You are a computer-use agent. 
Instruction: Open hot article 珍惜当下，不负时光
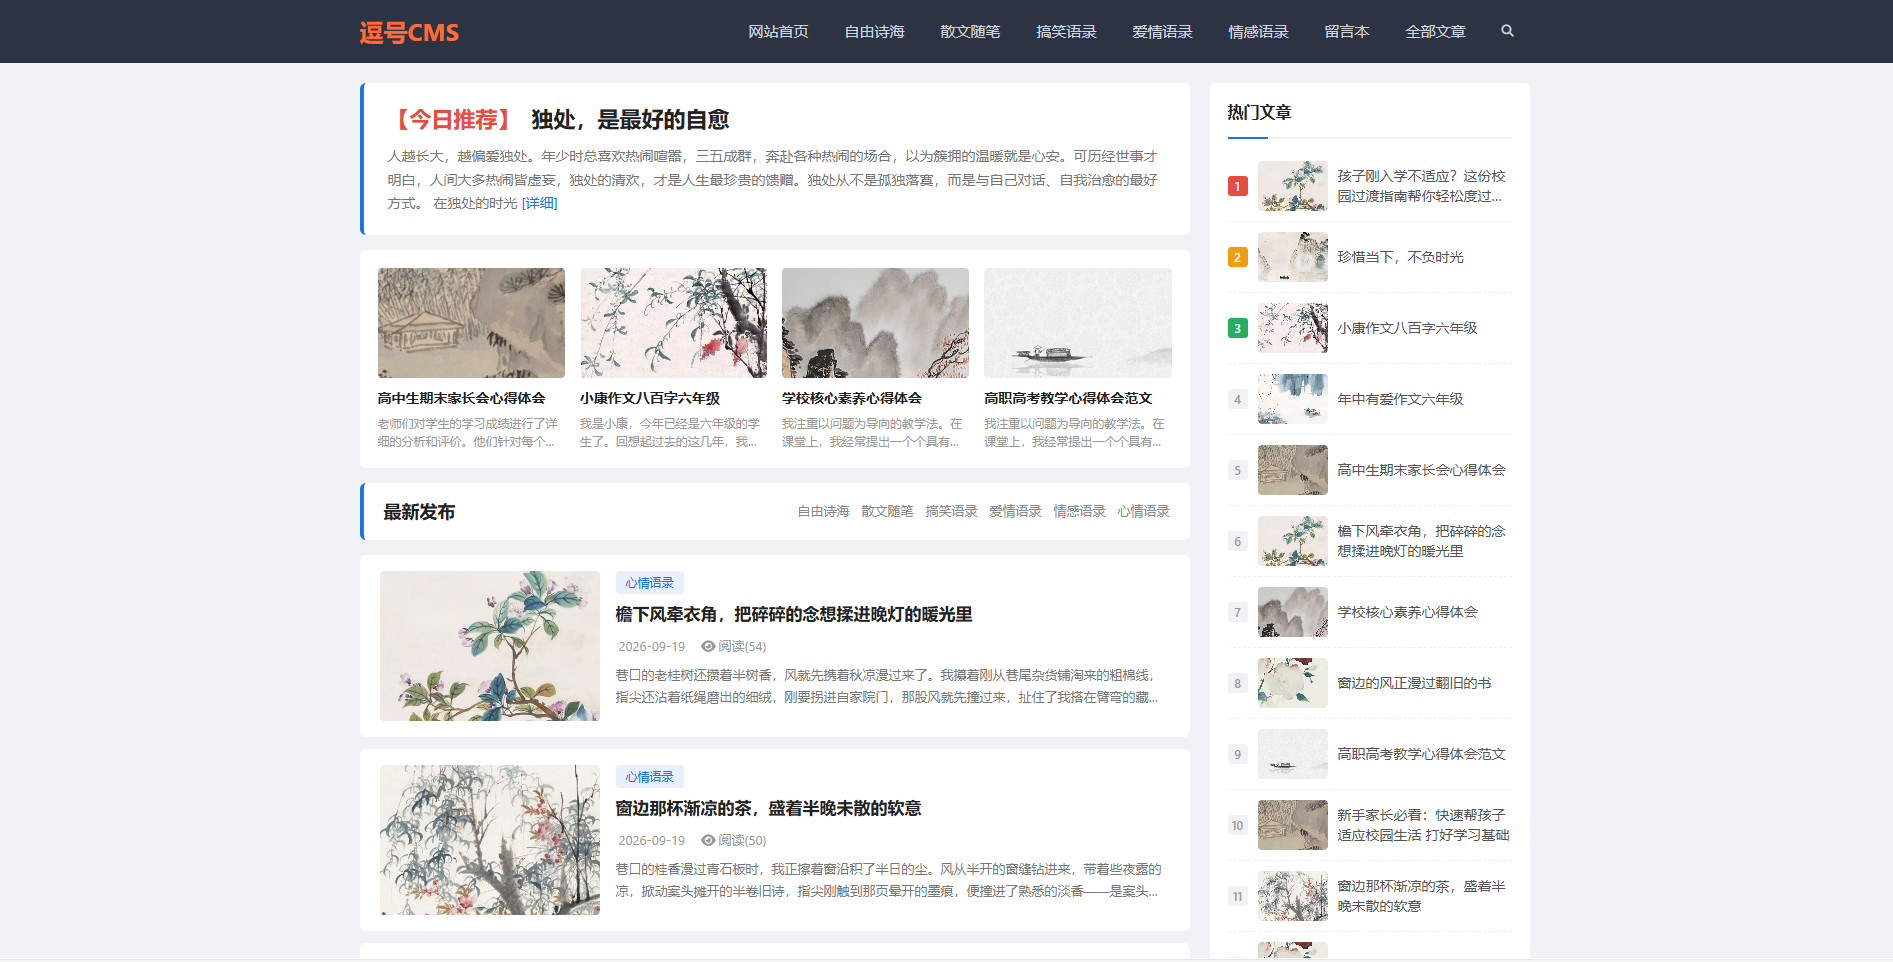(x=1400, y=257)
